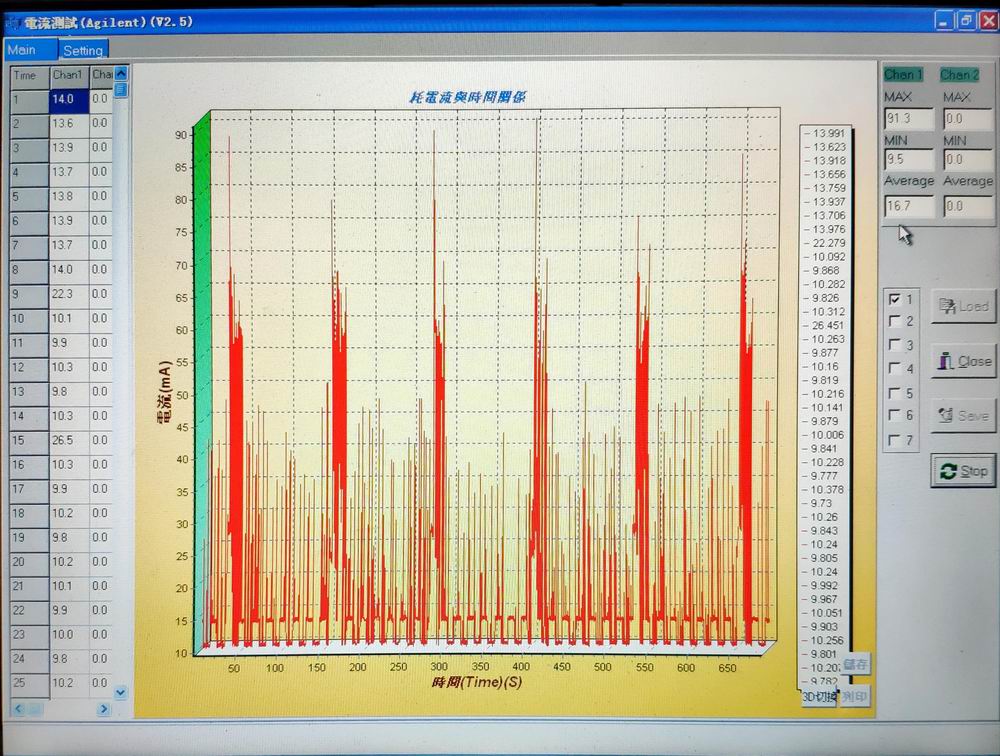Click row number 7 in the Time column
This screenshot has width=1000, height=756.
[29, 246]
